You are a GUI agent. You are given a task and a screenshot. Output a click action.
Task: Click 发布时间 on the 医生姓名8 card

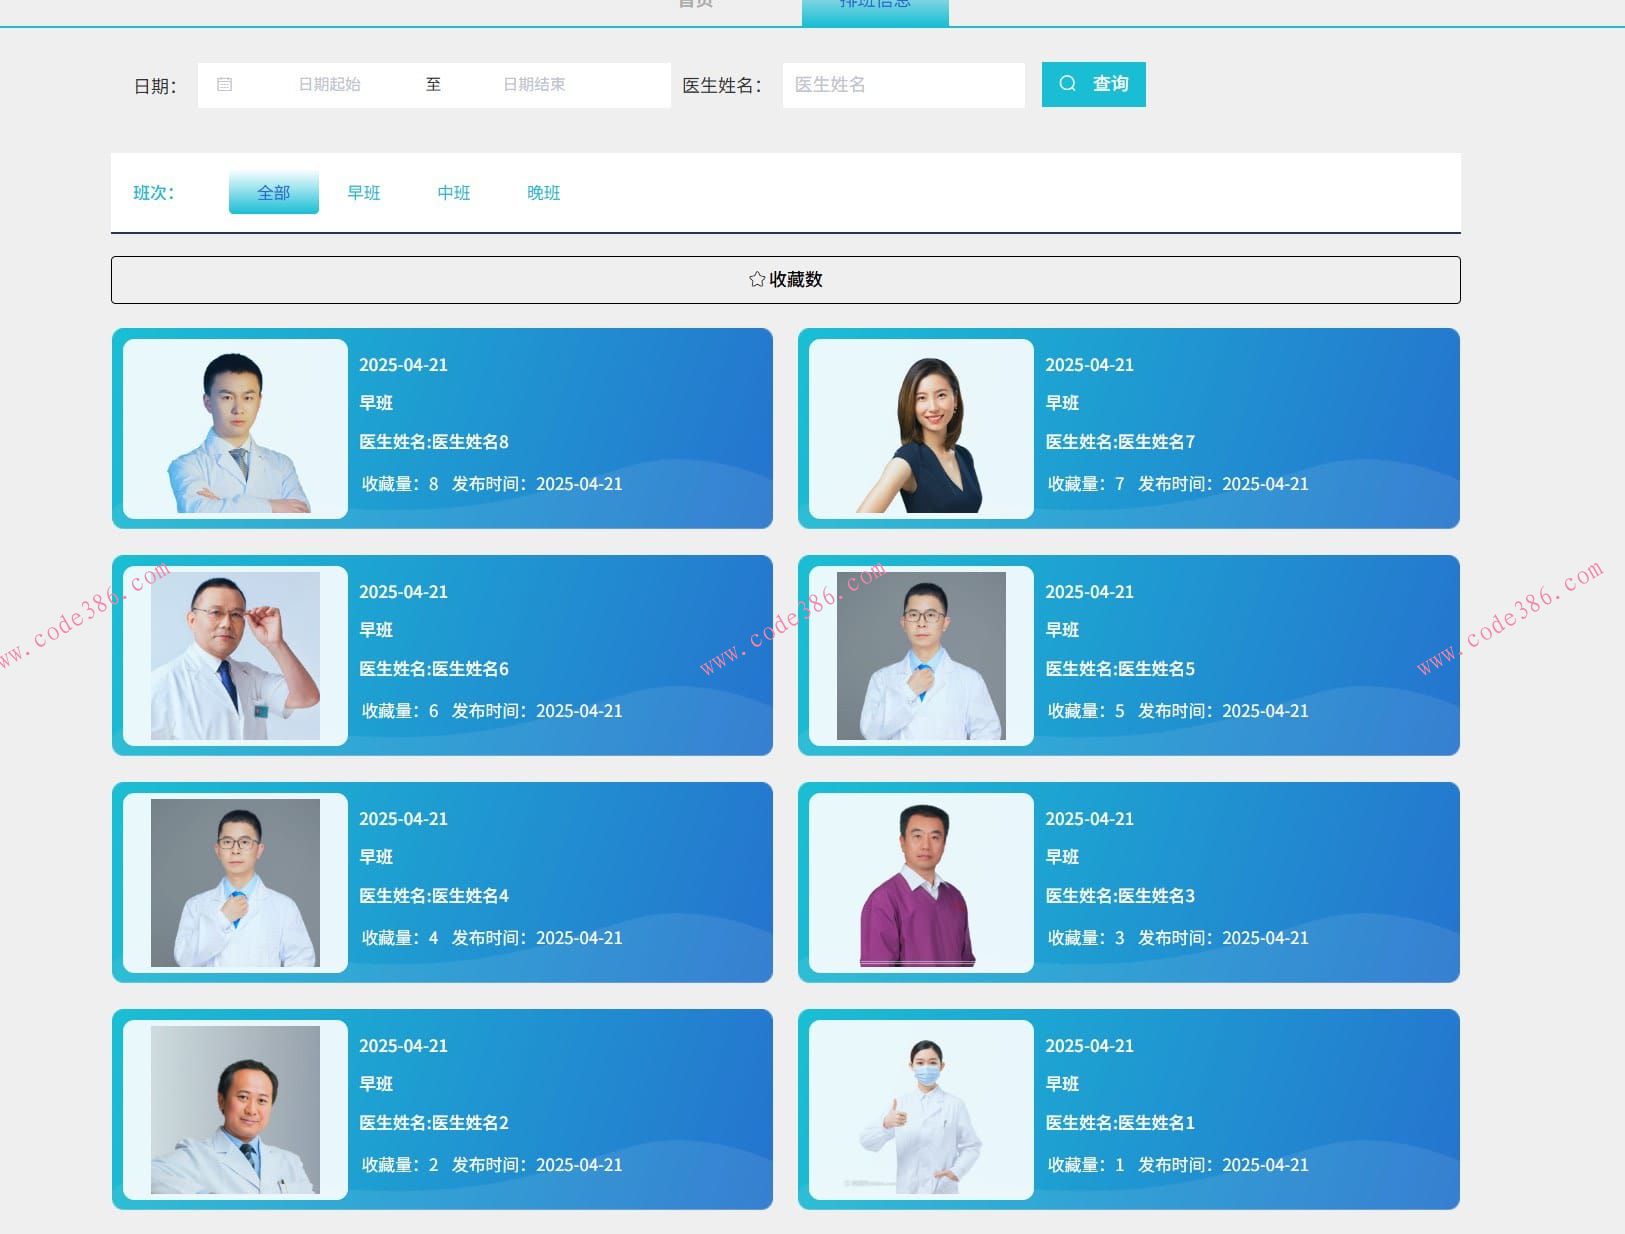537,484
